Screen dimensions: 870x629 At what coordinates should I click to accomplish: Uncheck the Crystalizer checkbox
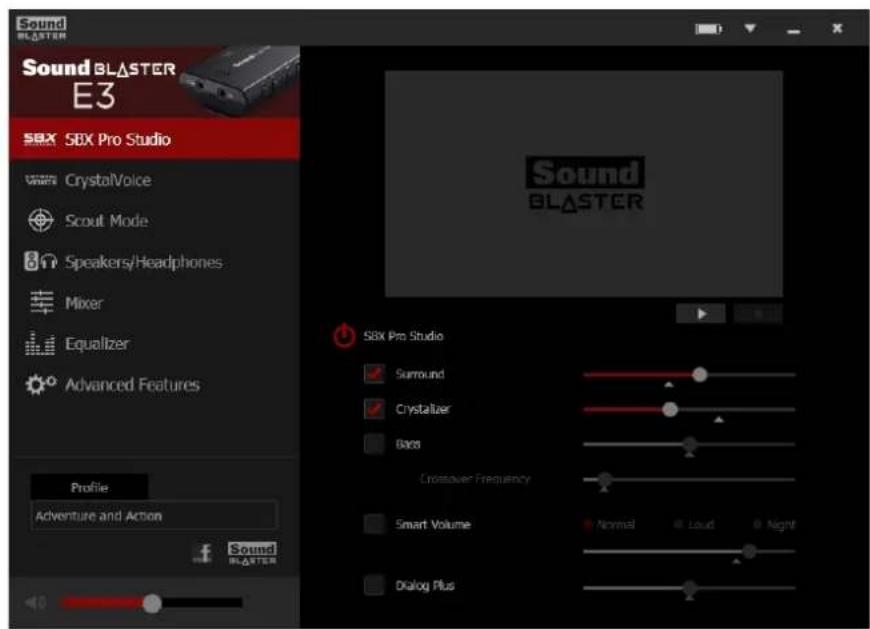[374, 409]
